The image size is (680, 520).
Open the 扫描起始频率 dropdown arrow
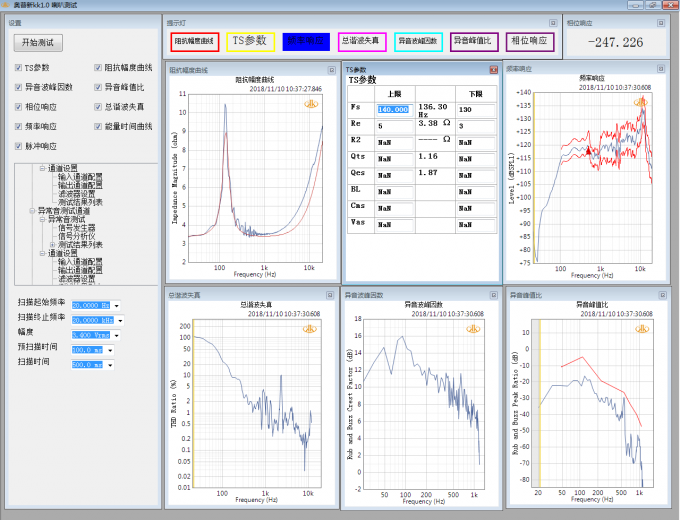click(117, 306)
